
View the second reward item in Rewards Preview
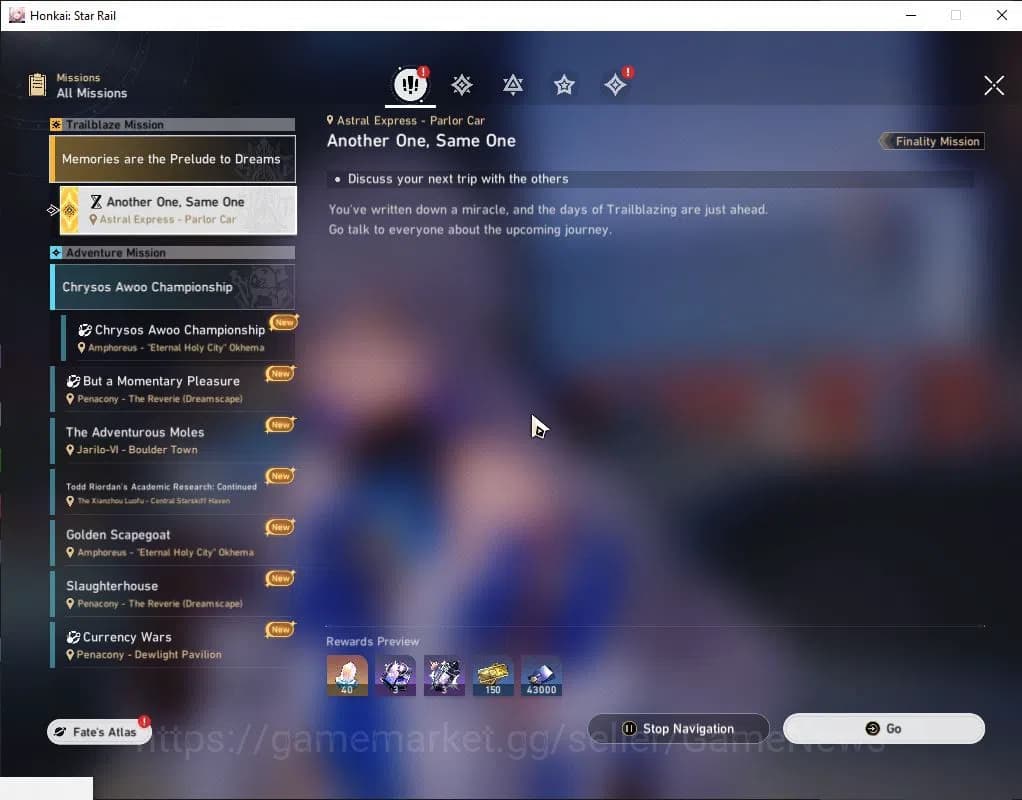(396, 675)
